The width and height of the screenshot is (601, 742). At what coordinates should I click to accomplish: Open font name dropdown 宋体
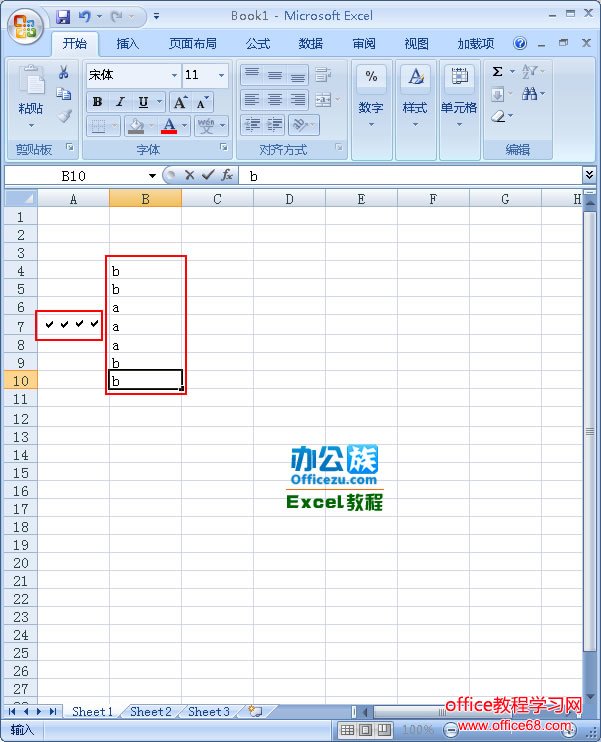coord(174,75)
